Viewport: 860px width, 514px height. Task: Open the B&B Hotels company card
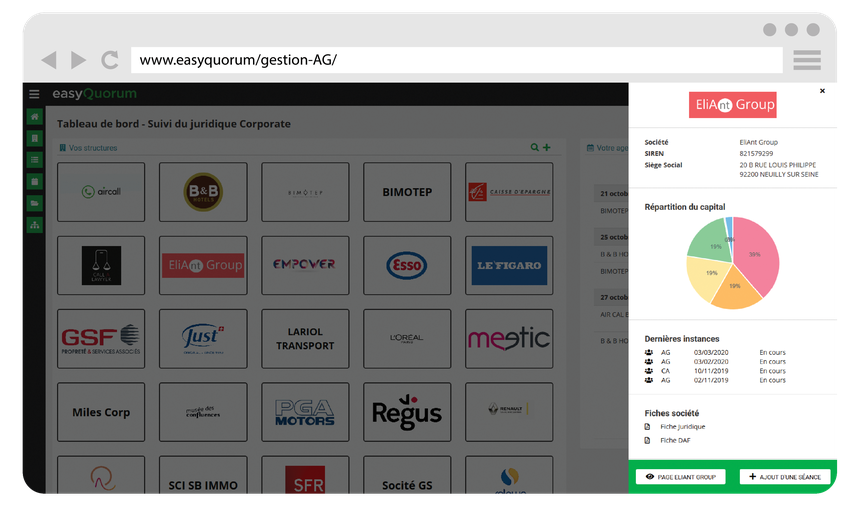[203, 192]
